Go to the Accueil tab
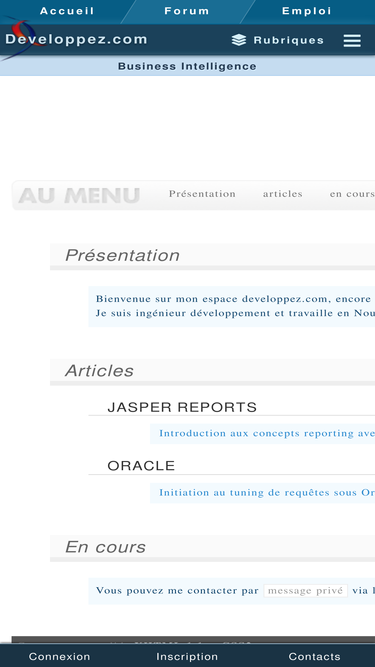Image resolution: width=375 pixels, height=667 pixels. point(67,11)
